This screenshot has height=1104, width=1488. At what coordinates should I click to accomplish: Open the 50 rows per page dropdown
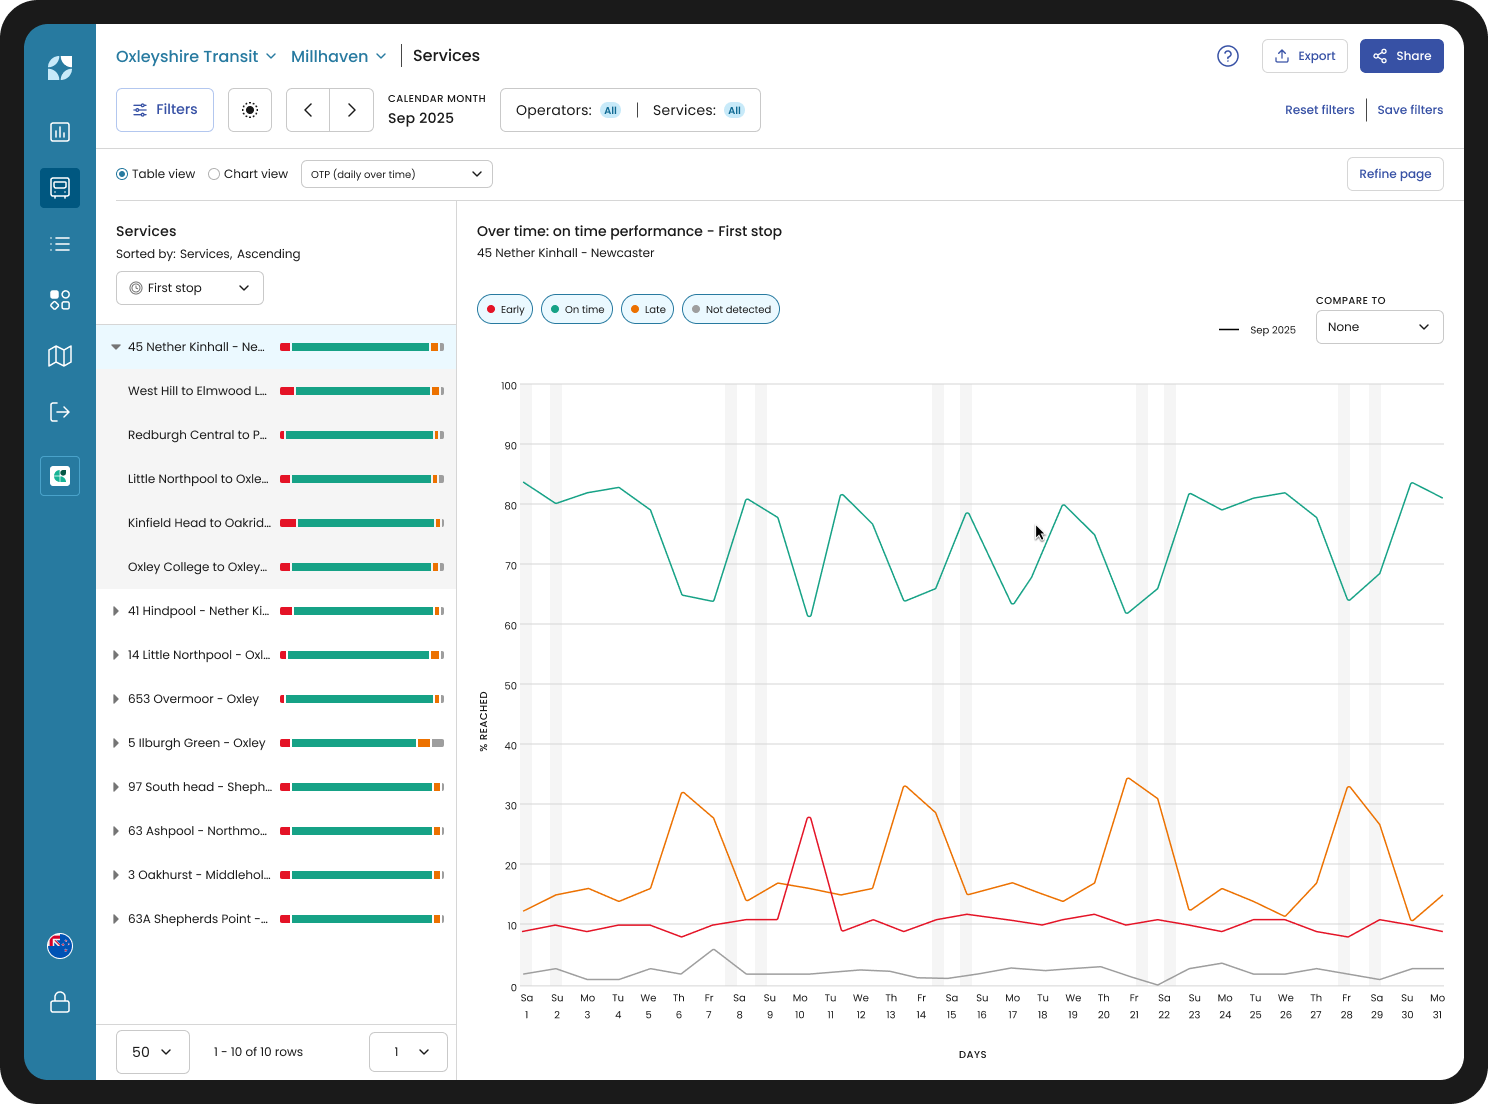click(x=153, y=1052)
